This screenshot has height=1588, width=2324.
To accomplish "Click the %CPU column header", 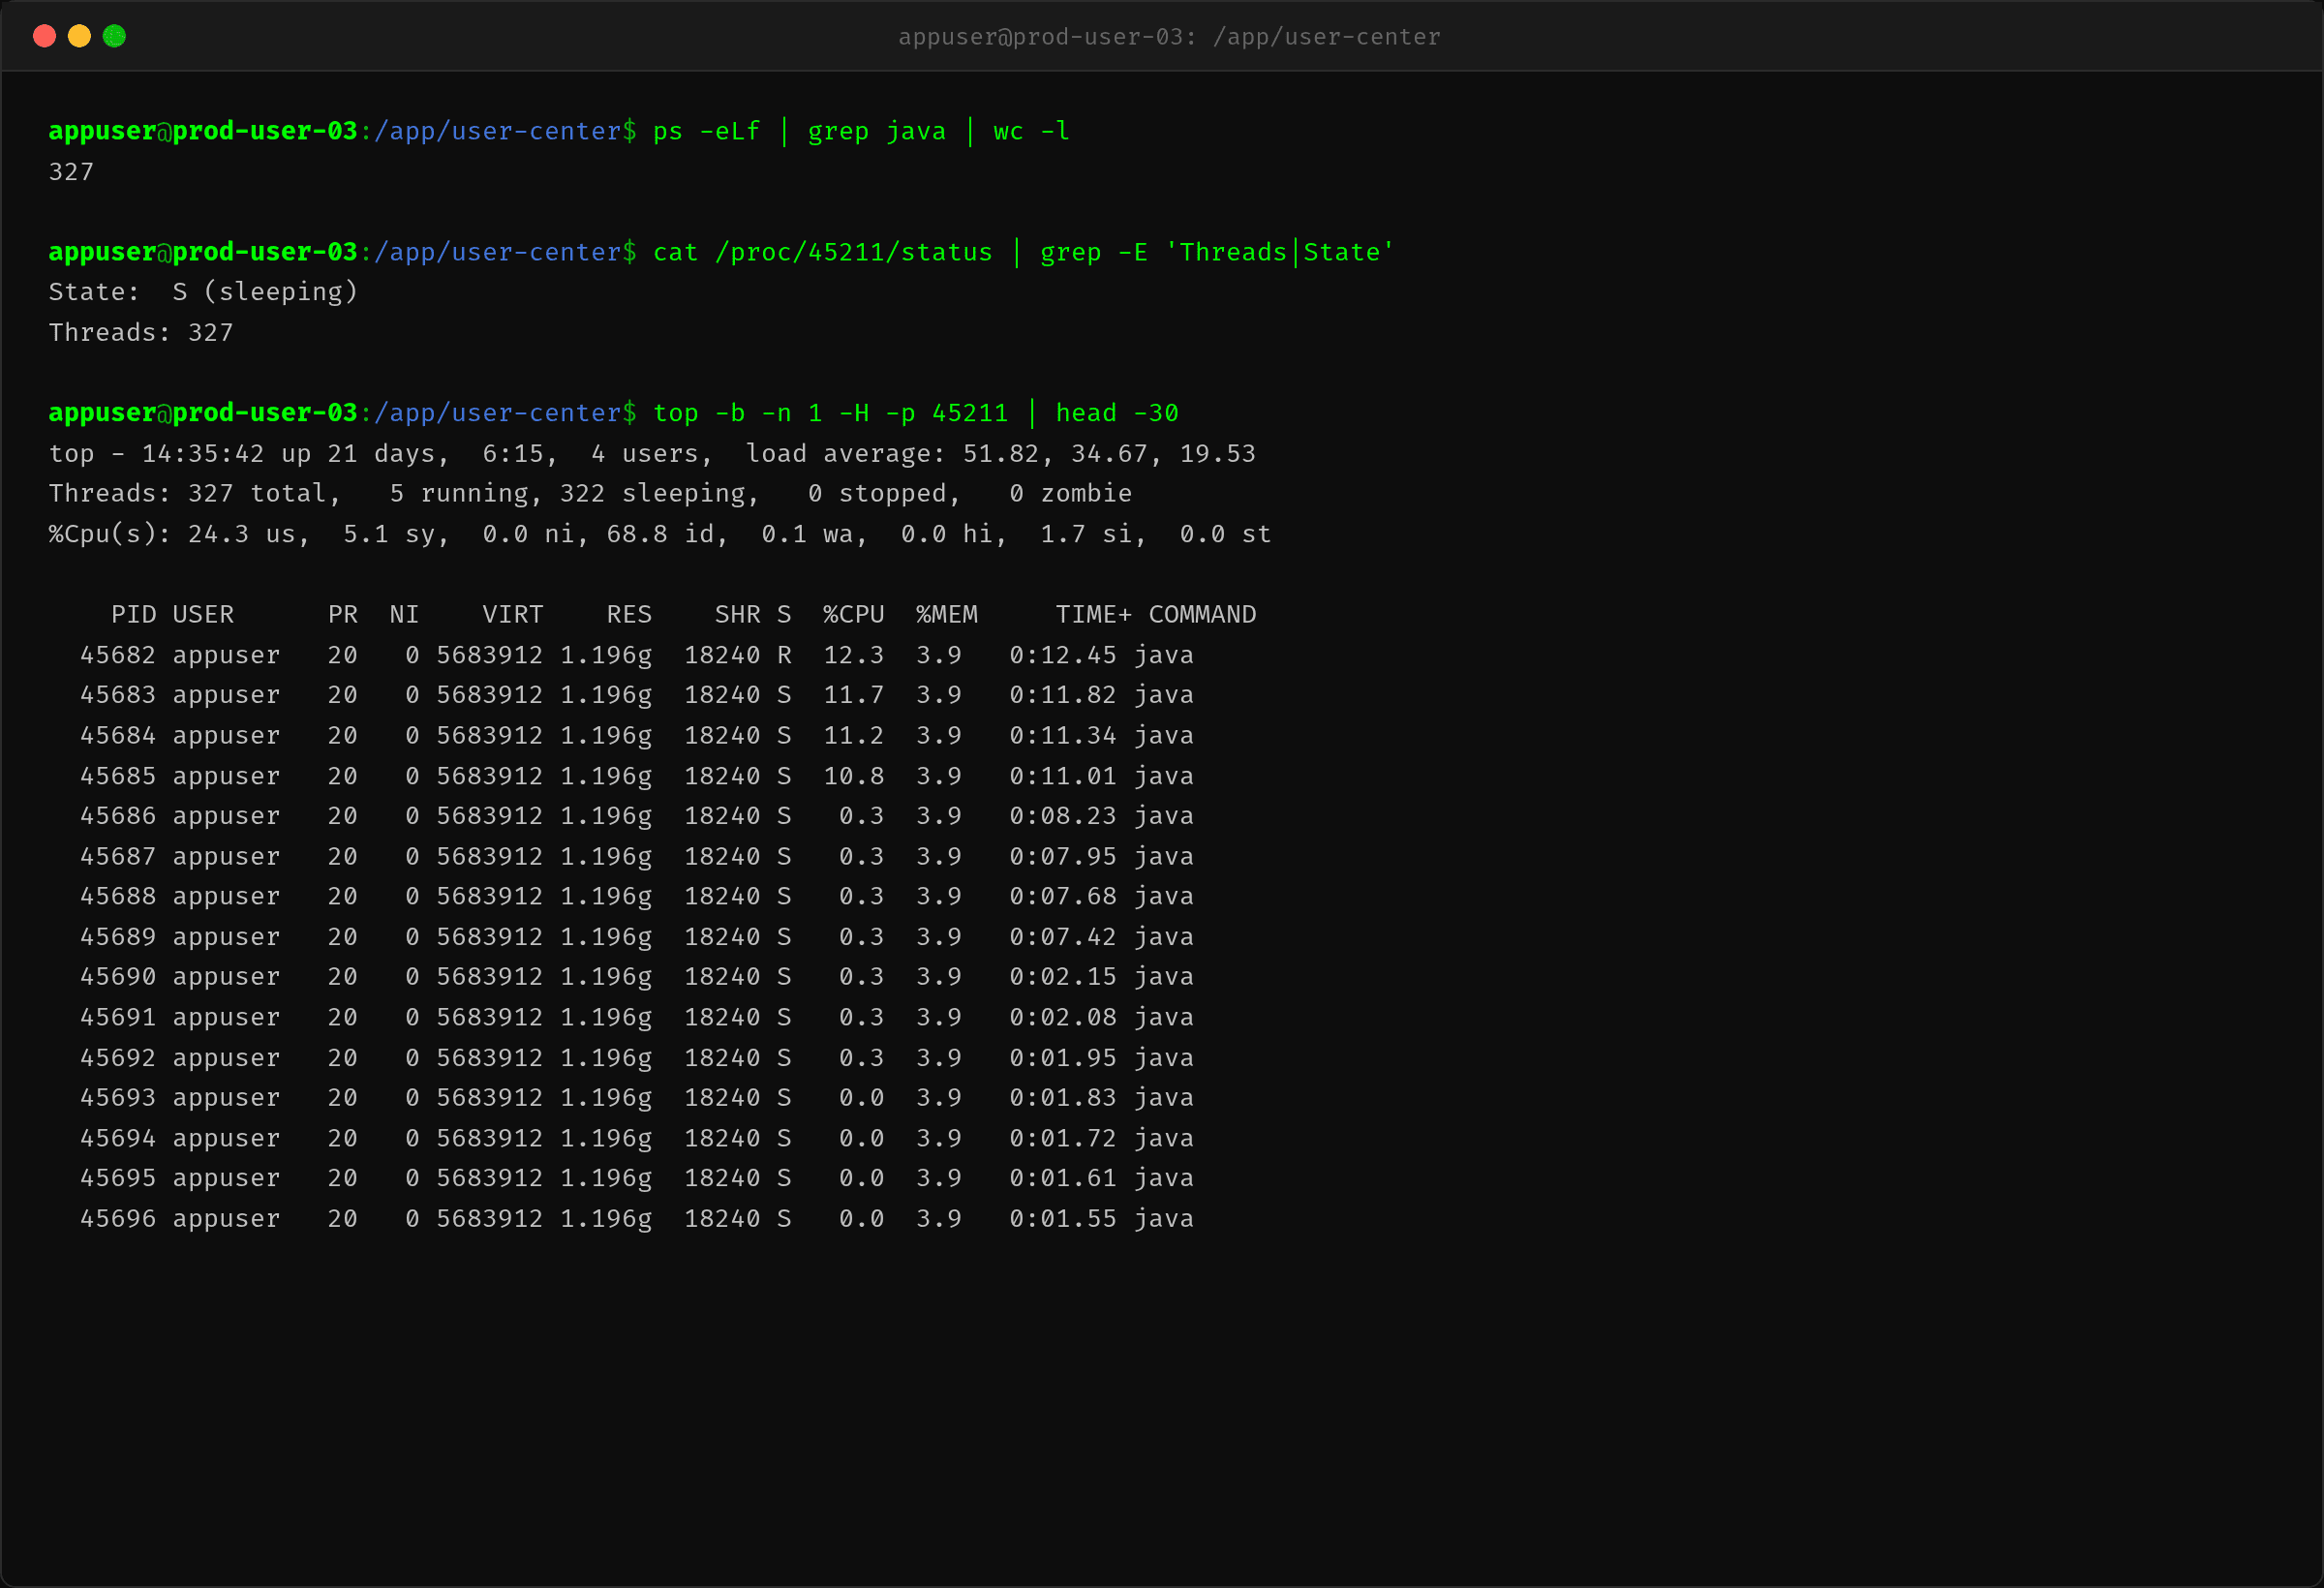I will [853, 615].
